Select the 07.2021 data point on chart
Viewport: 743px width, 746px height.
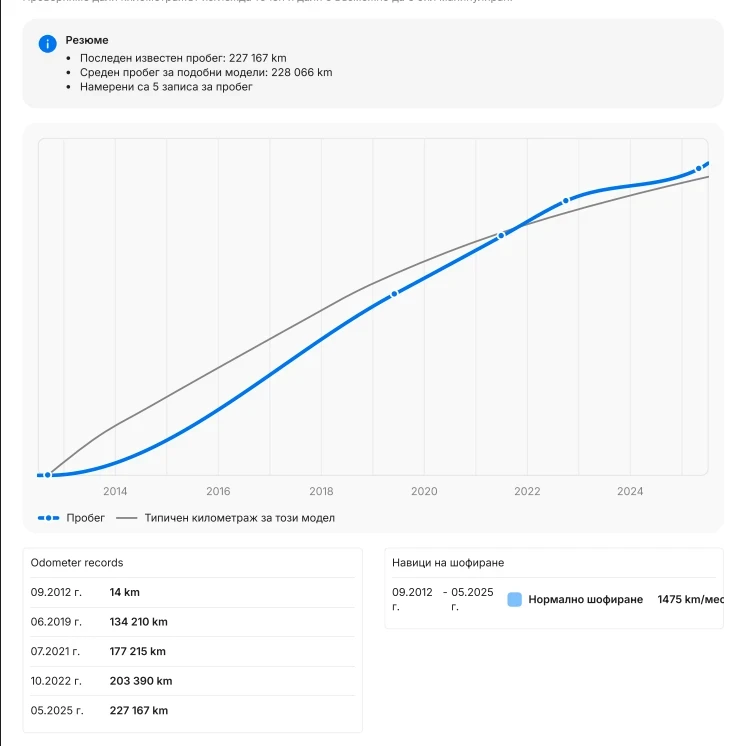(501, 236)
